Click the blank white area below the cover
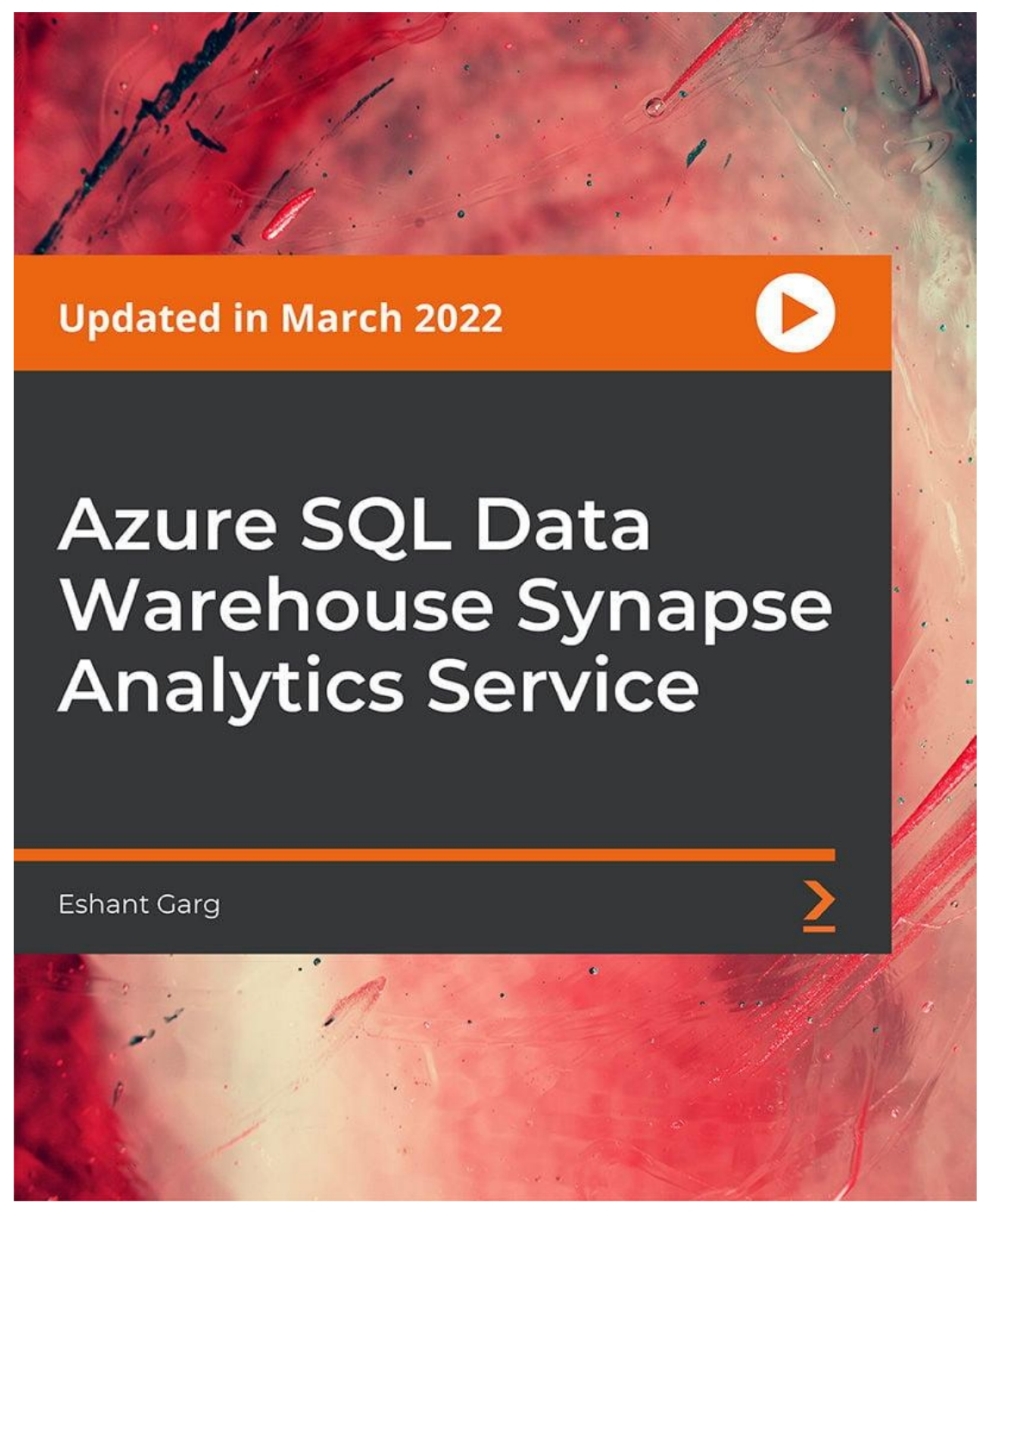 pos(500,1330)
